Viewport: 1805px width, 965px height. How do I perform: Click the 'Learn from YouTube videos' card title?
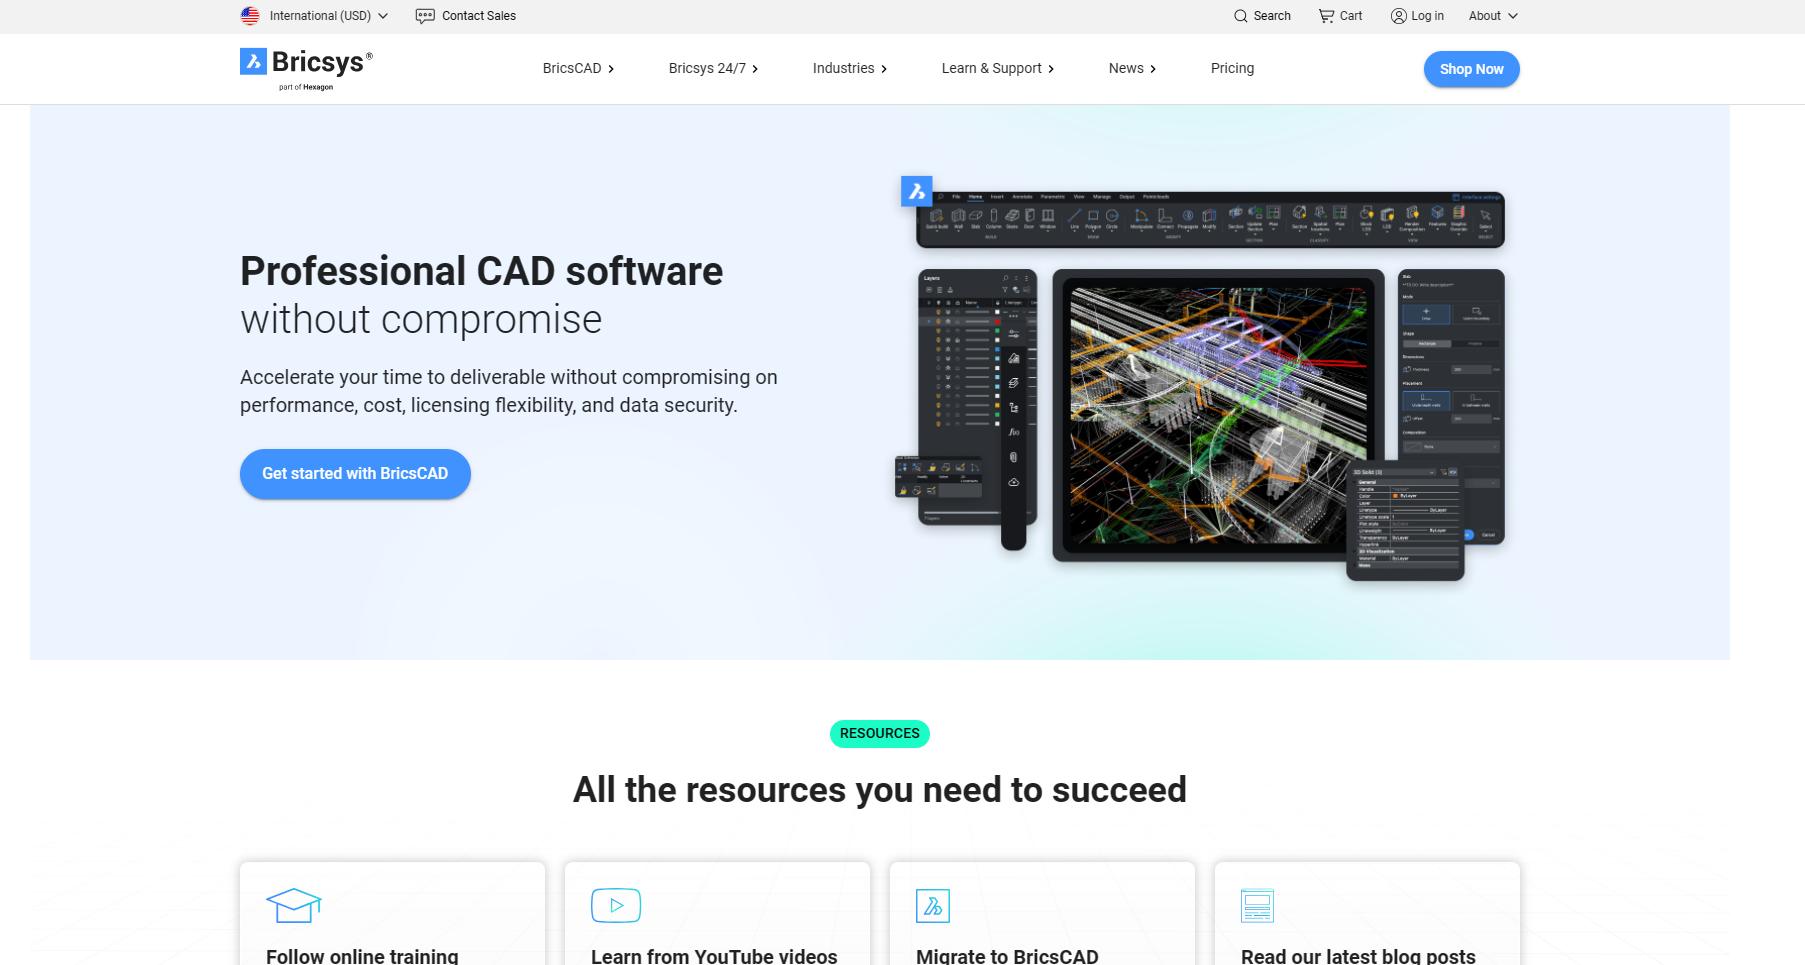pyautogui.click(x=714, y=956)
